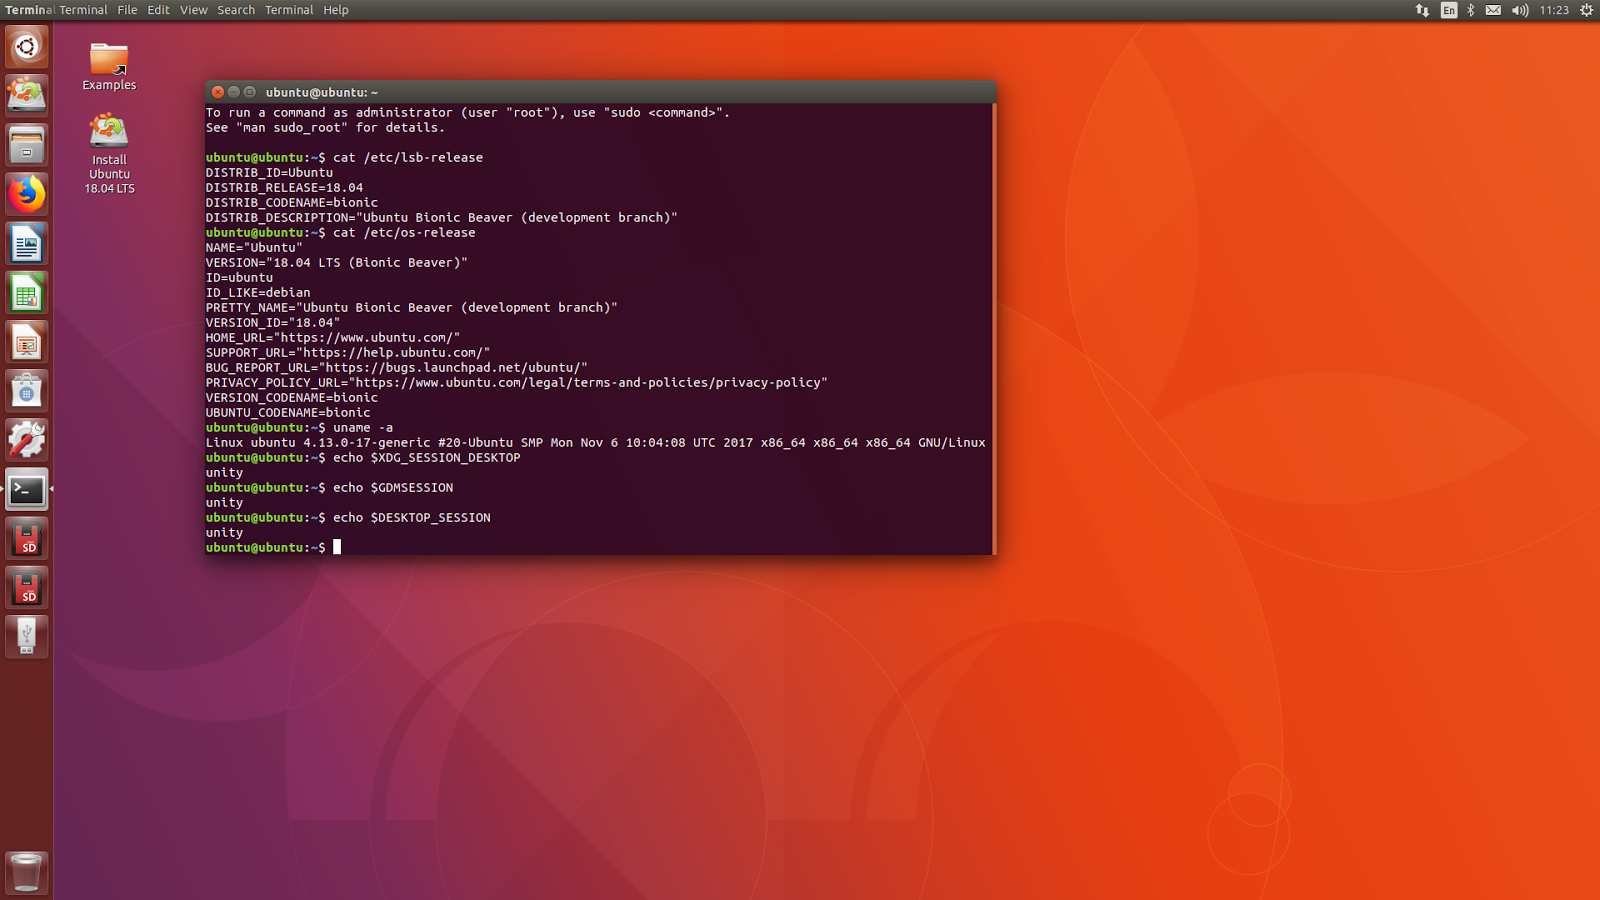Click the command echo $GDMSESSION

click(x=393, y=487)
